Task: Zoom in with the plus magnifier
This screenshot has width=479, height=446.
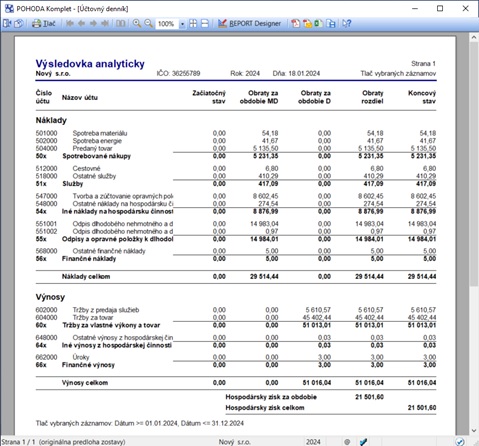Action: [x=137, y=23]
